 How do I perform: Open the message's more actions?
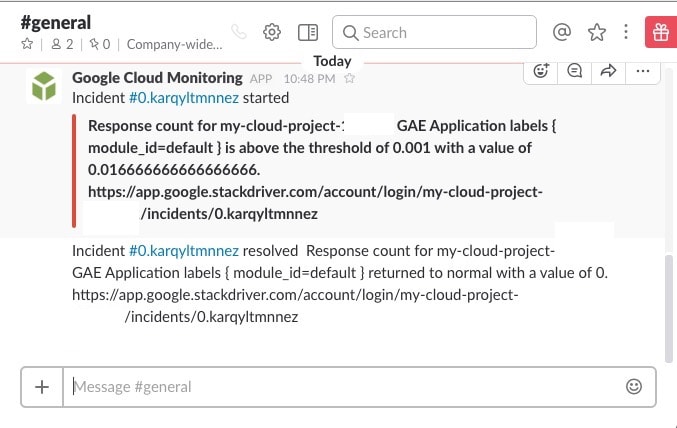click(642, 71)
